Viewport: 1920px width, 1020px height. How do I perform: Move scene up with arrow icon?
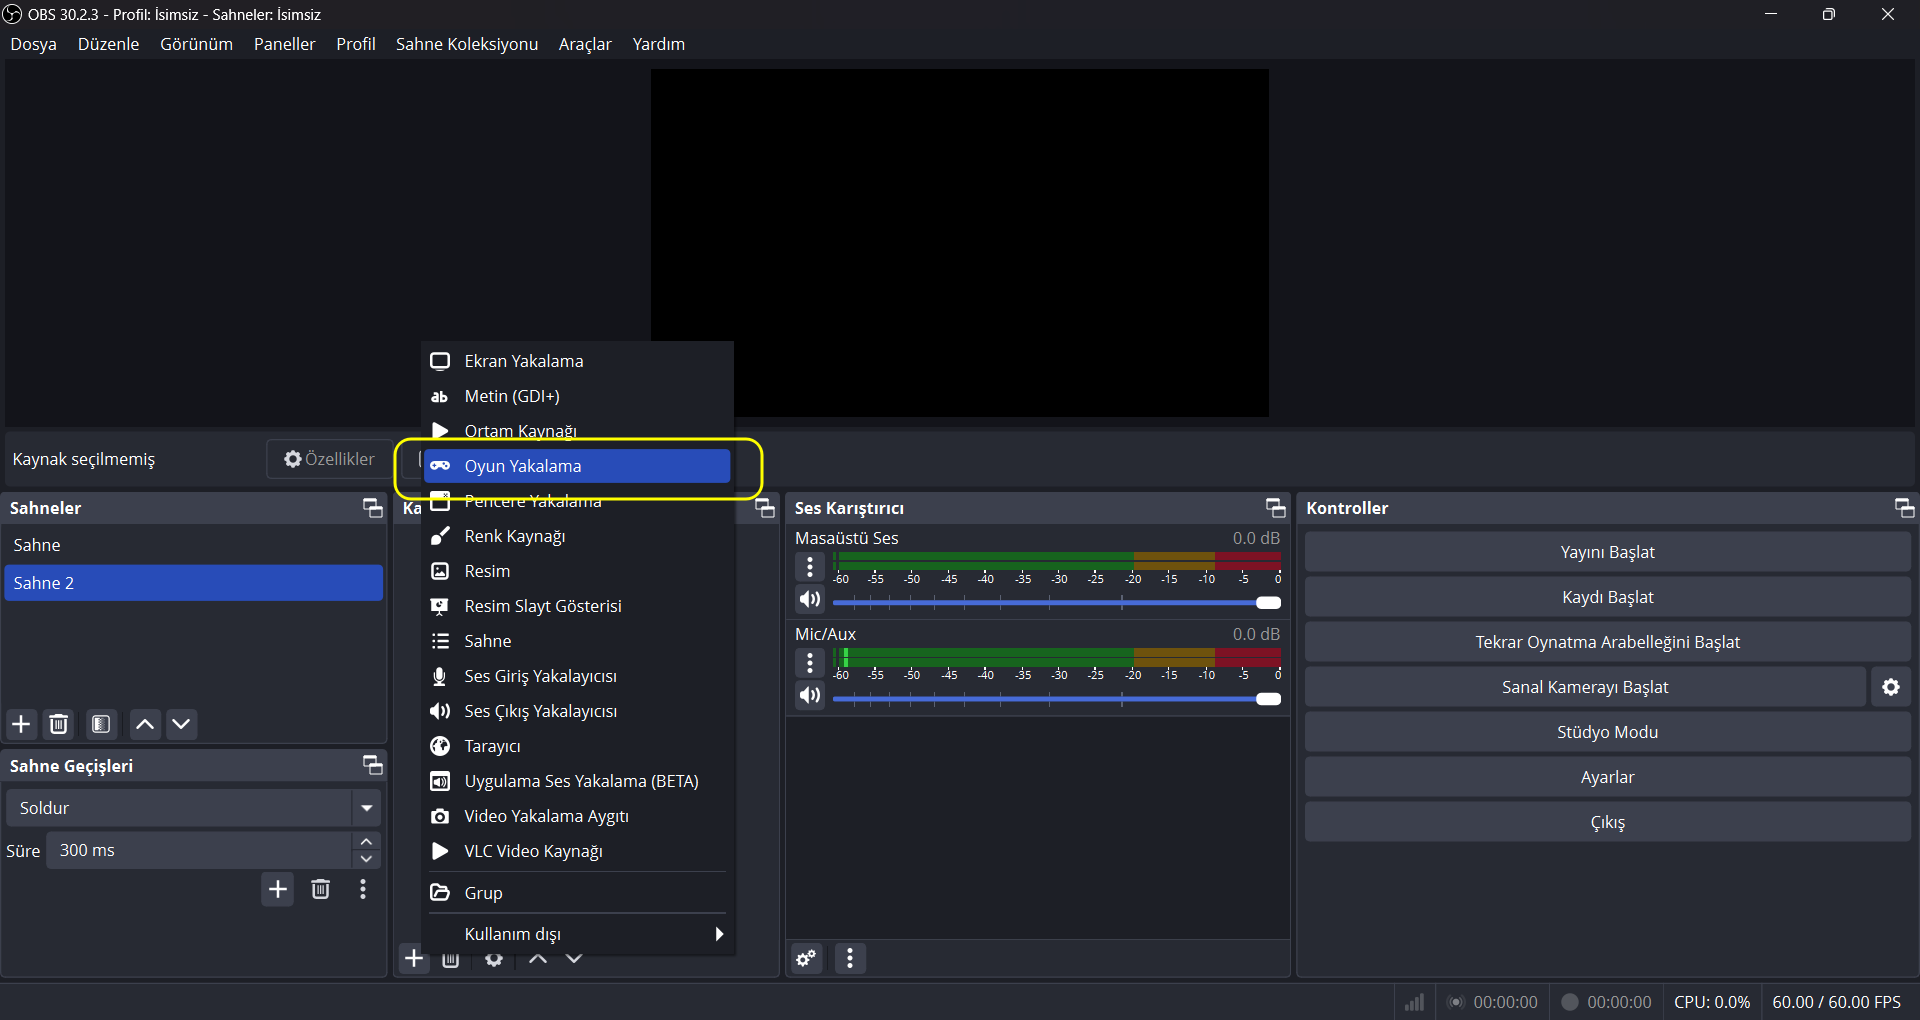(145, 724)
